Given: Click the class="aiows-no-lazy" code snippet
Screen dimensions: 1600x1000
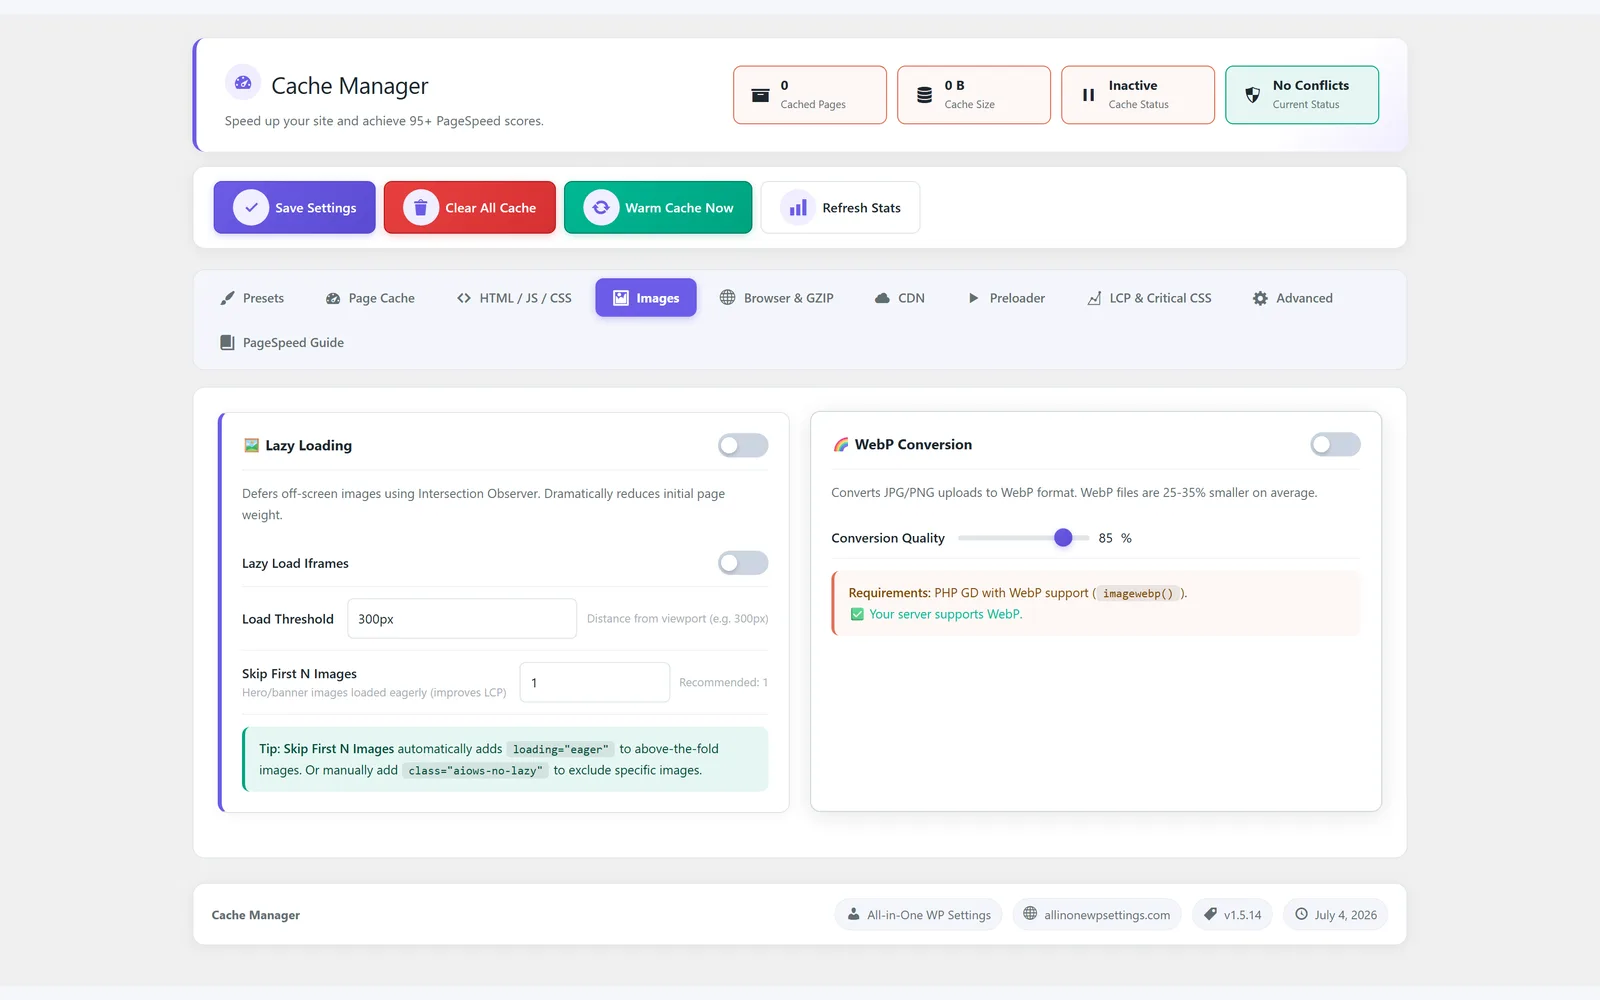Looking at the screenshot, I should click(475, 771).
